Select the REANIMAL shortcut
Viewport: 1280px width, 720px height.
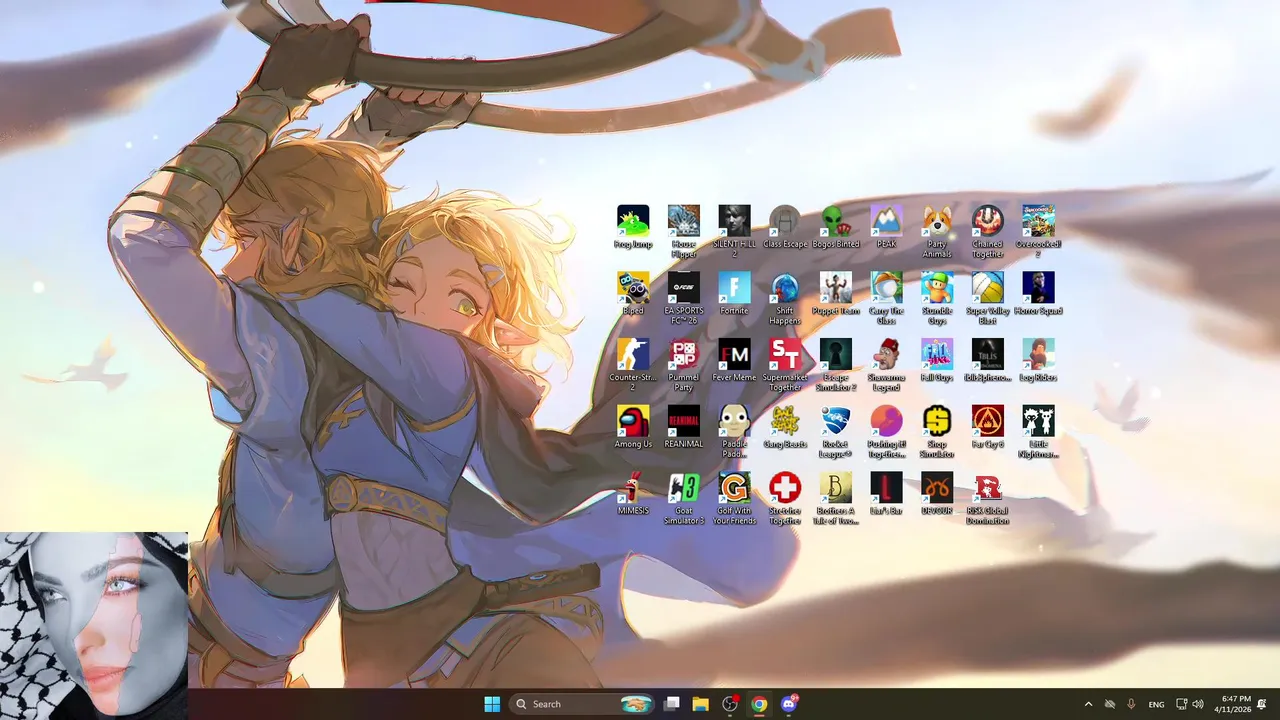(x=684, y=427)
